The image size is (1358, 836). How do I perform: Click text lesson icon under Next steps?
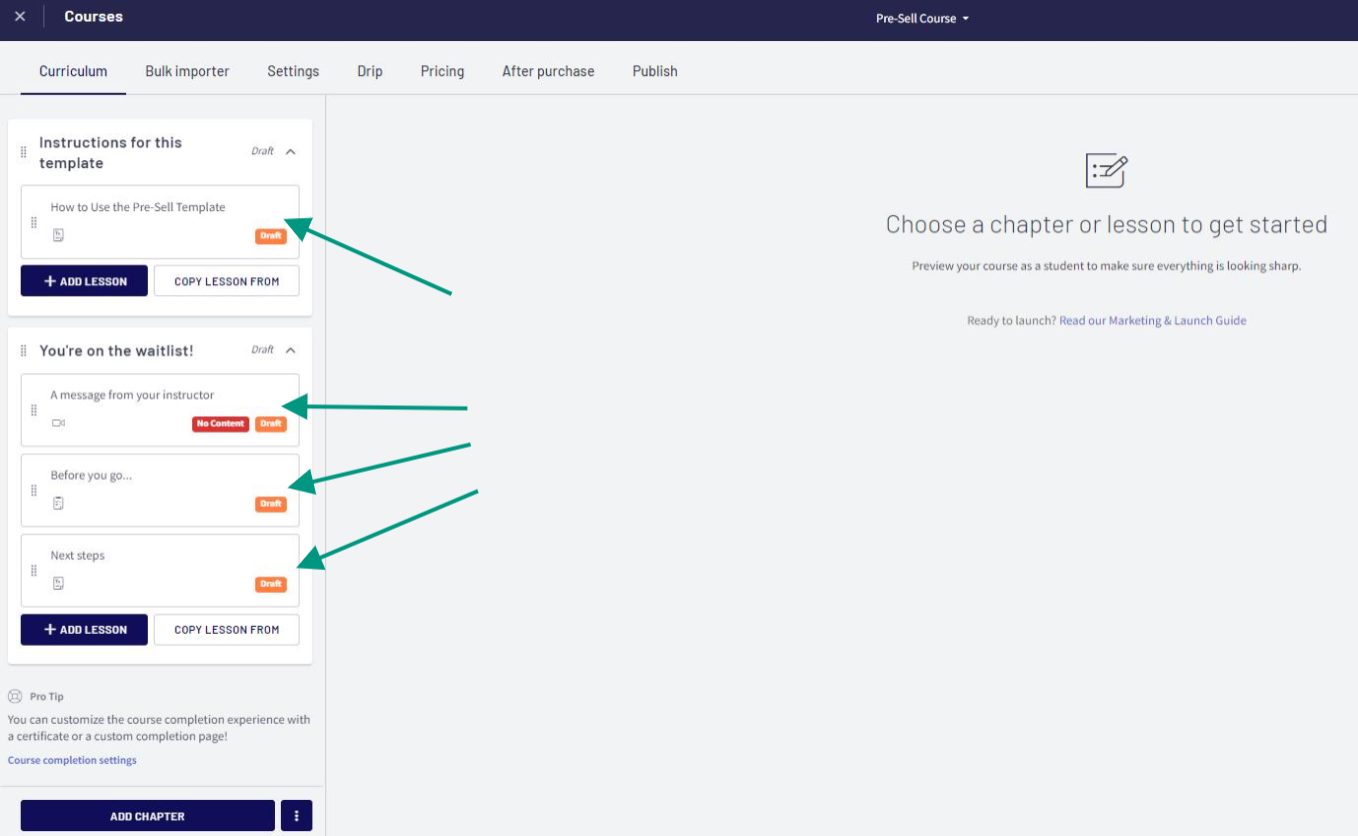tap(58, 583)
